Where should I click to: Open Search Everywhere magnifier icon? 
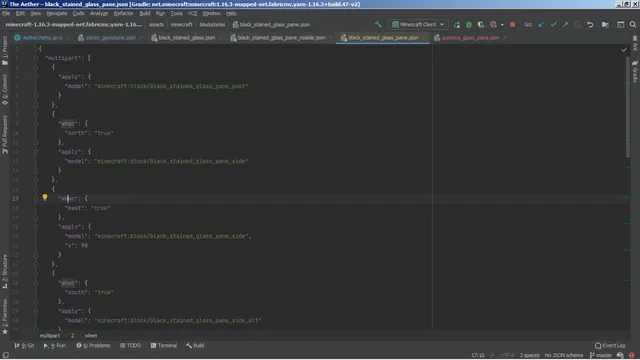pyautogui.click(x=633, y=24)
